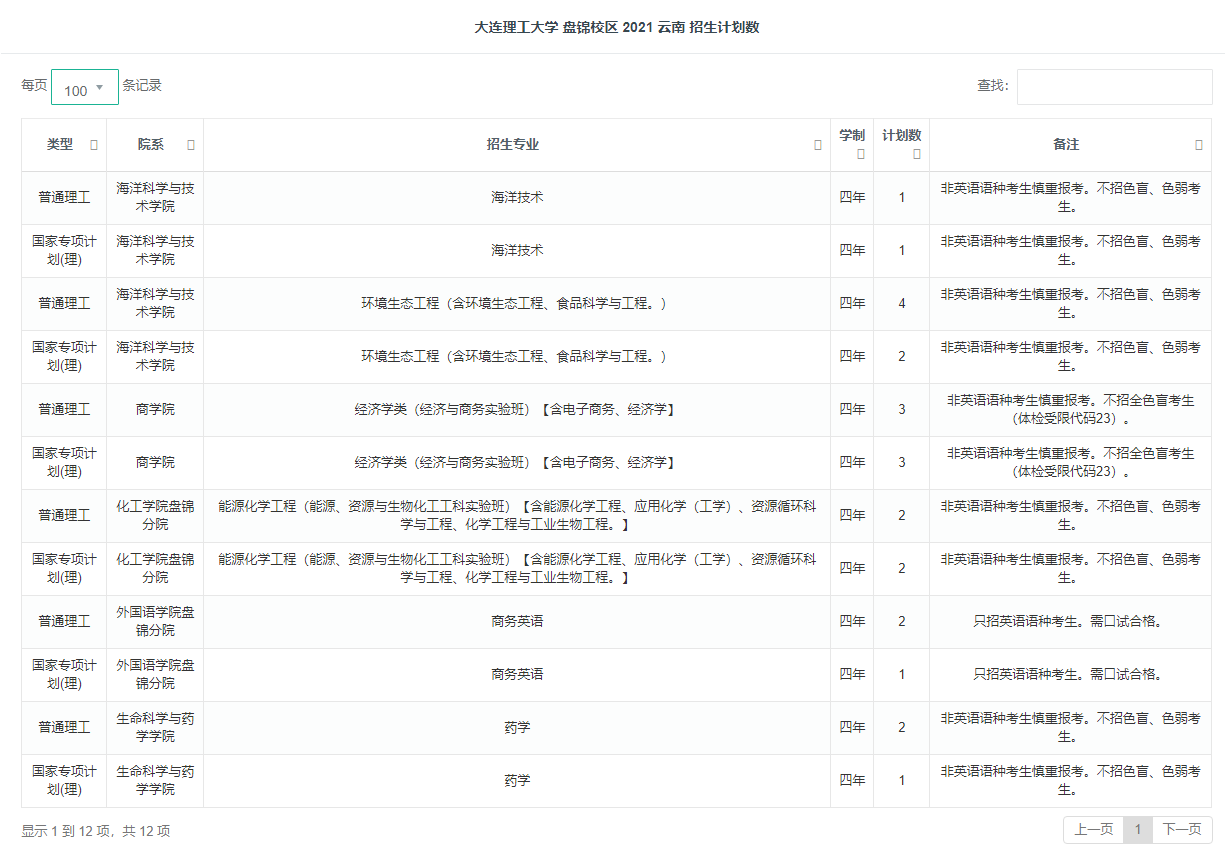1225x867 pixels.
Task: Select 药学 cell in the 国家专项计划(理) row
Action: tap(517, 781)
